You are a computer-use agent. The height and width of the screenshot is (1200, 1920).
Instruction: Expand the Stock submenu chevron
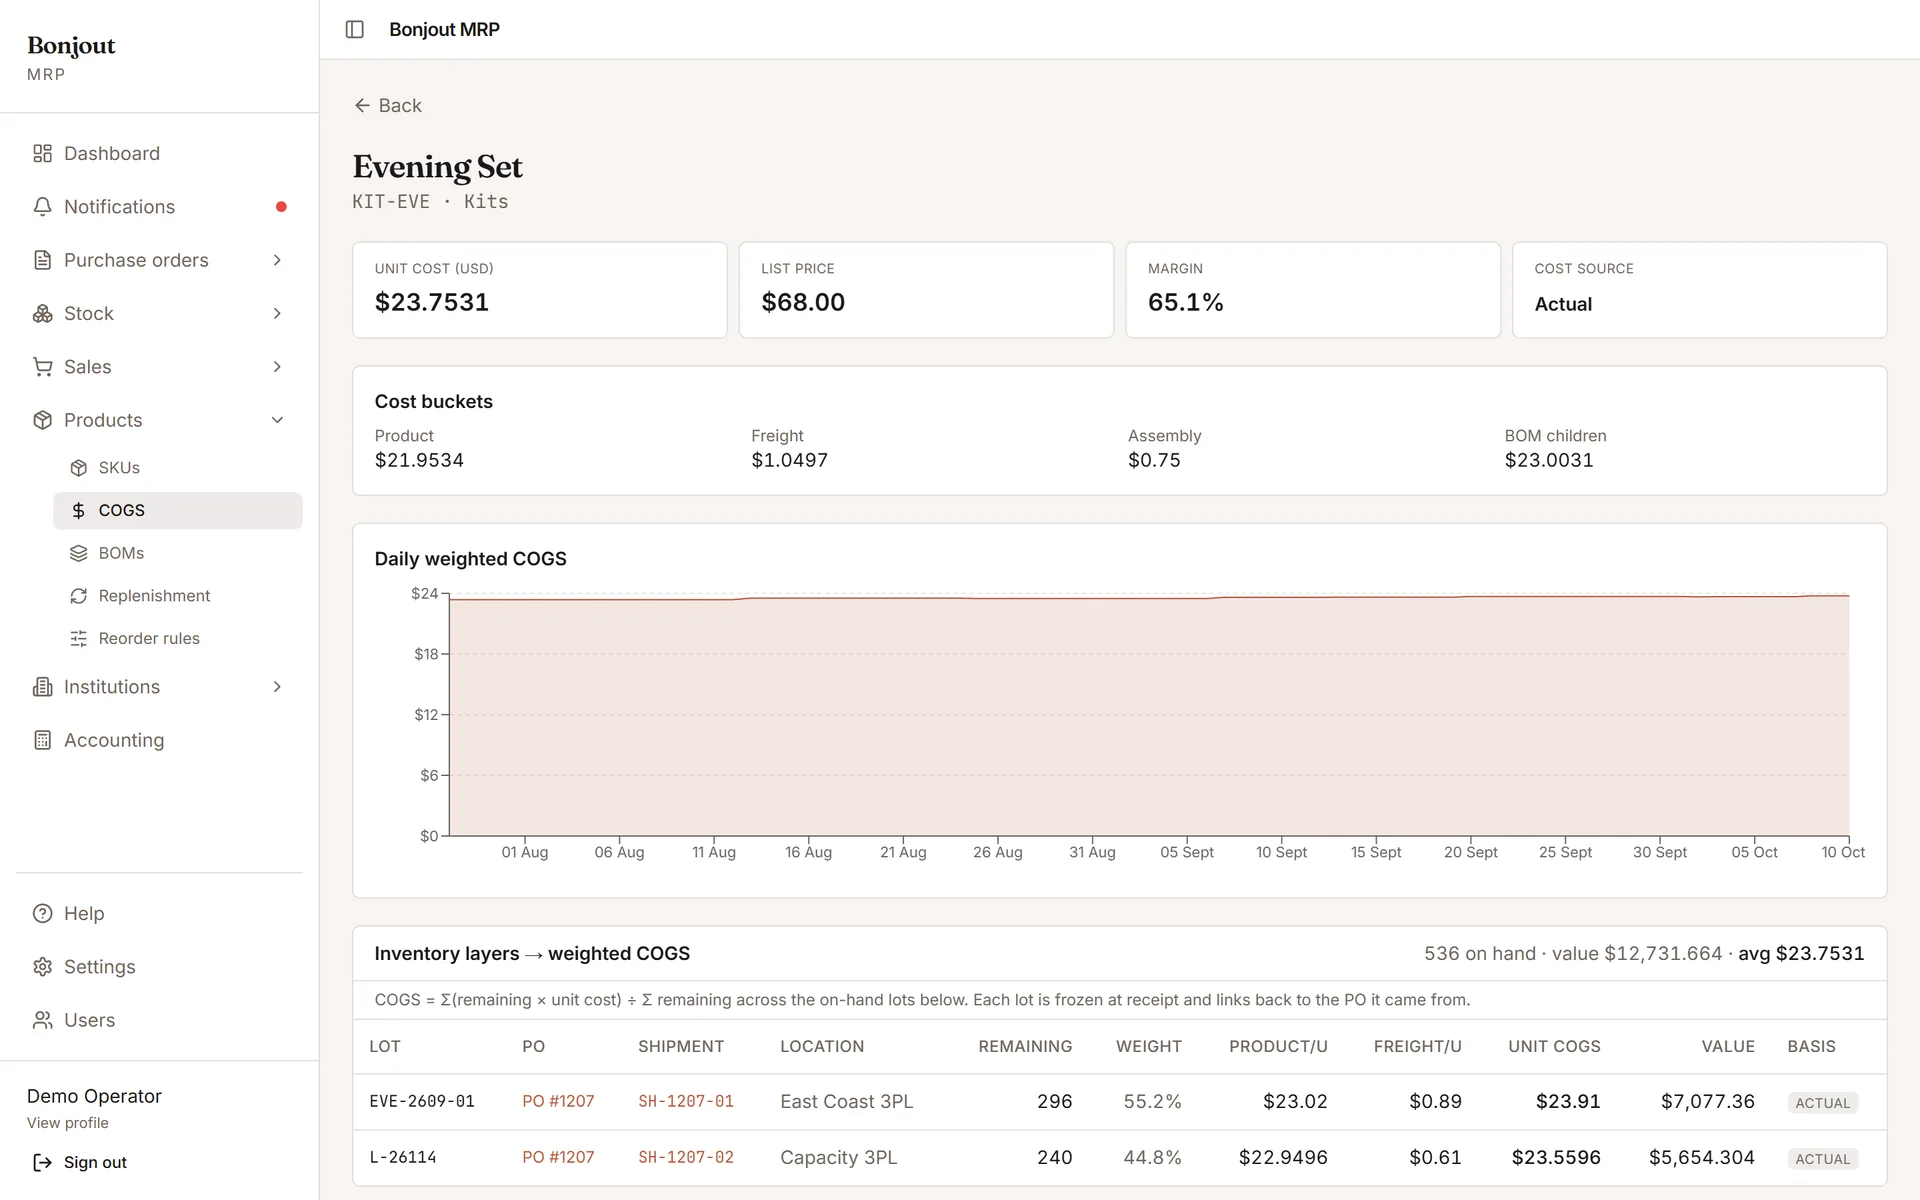point(277,314)
